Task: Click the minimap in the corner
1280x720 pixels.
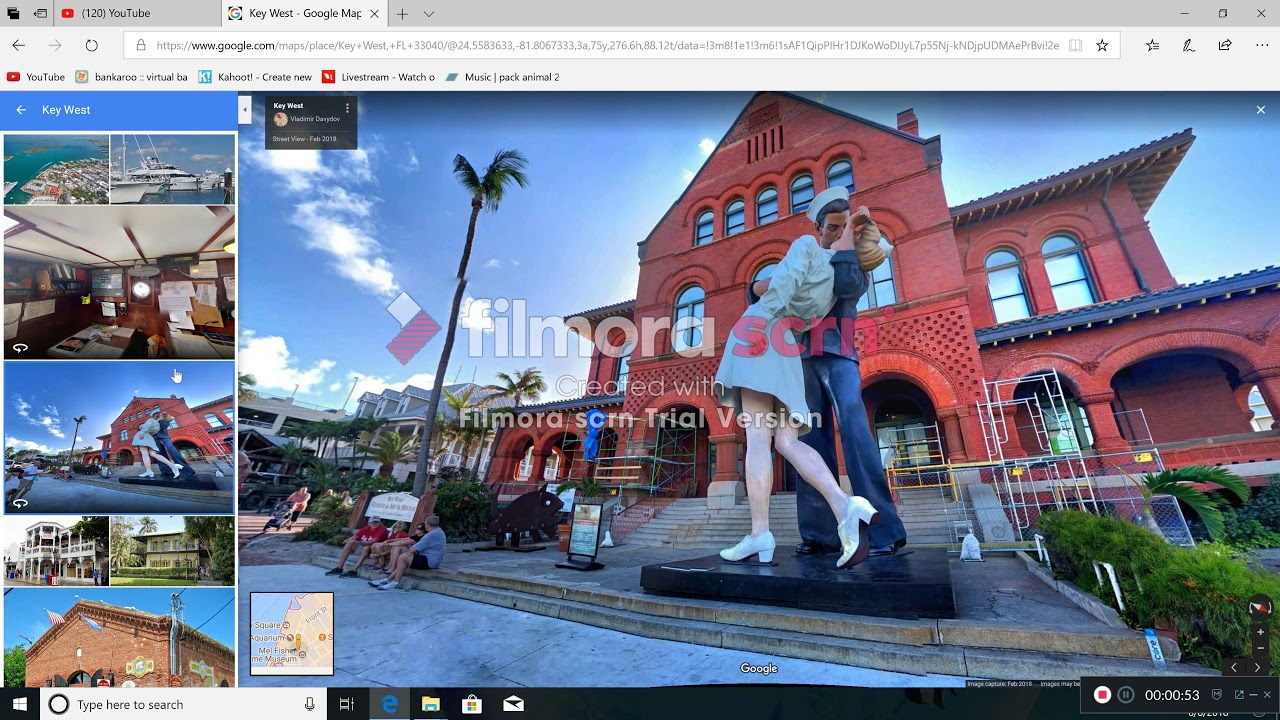Action: (x=292, y=633)
